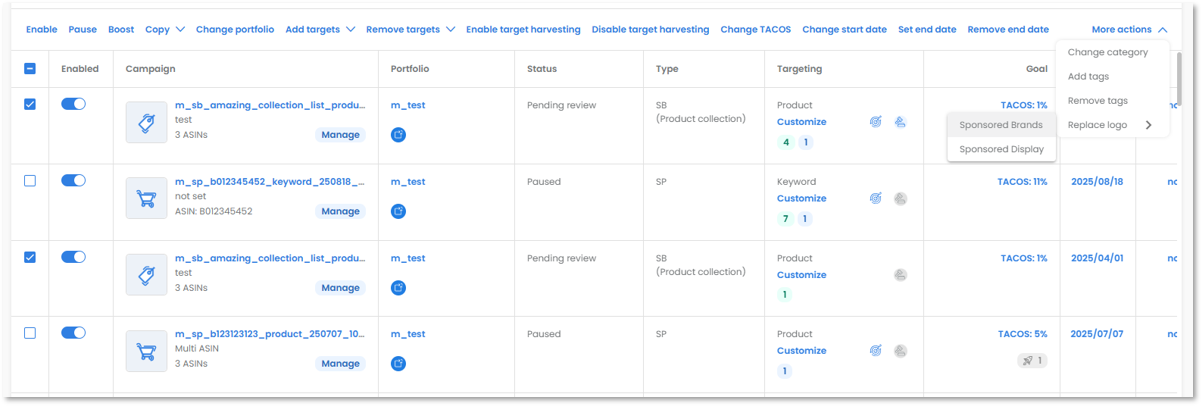The image size is (1202, 406).
Task: Collapse the More actions menu
Action: pyautogui.click(x=1129, y=29)
